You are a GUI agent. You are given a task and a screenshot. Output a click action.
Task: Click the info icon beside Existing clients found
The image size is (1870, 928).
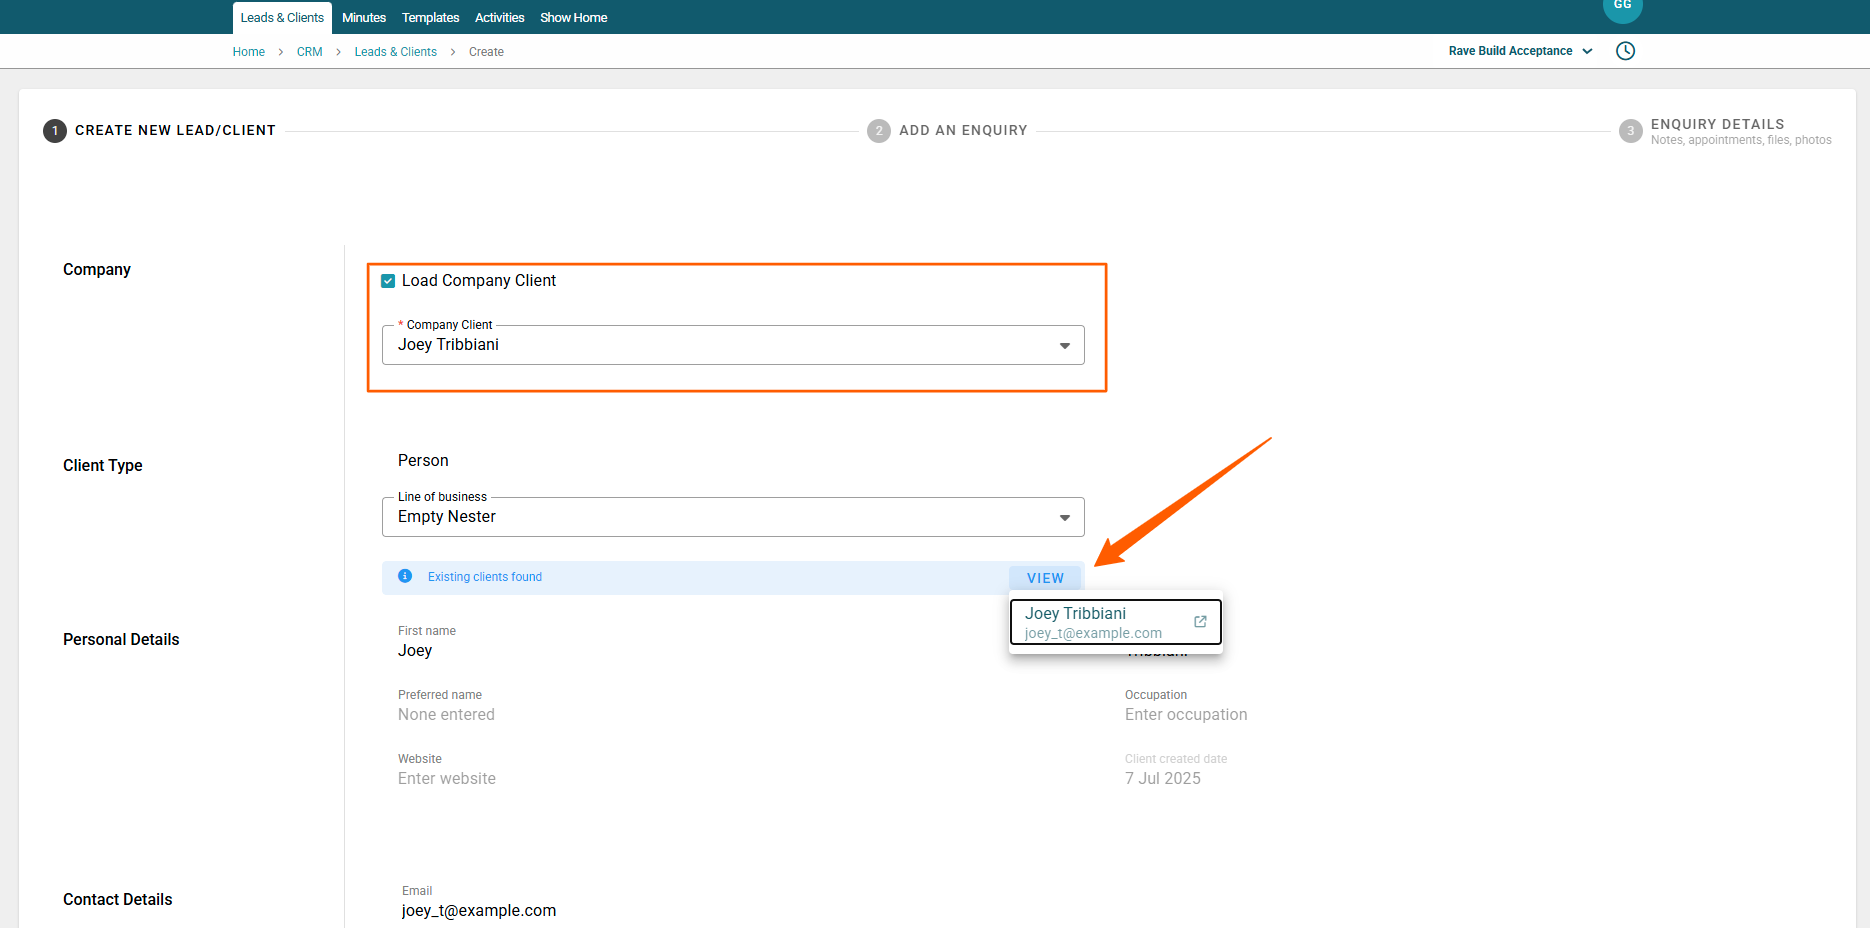pos(405,576)
